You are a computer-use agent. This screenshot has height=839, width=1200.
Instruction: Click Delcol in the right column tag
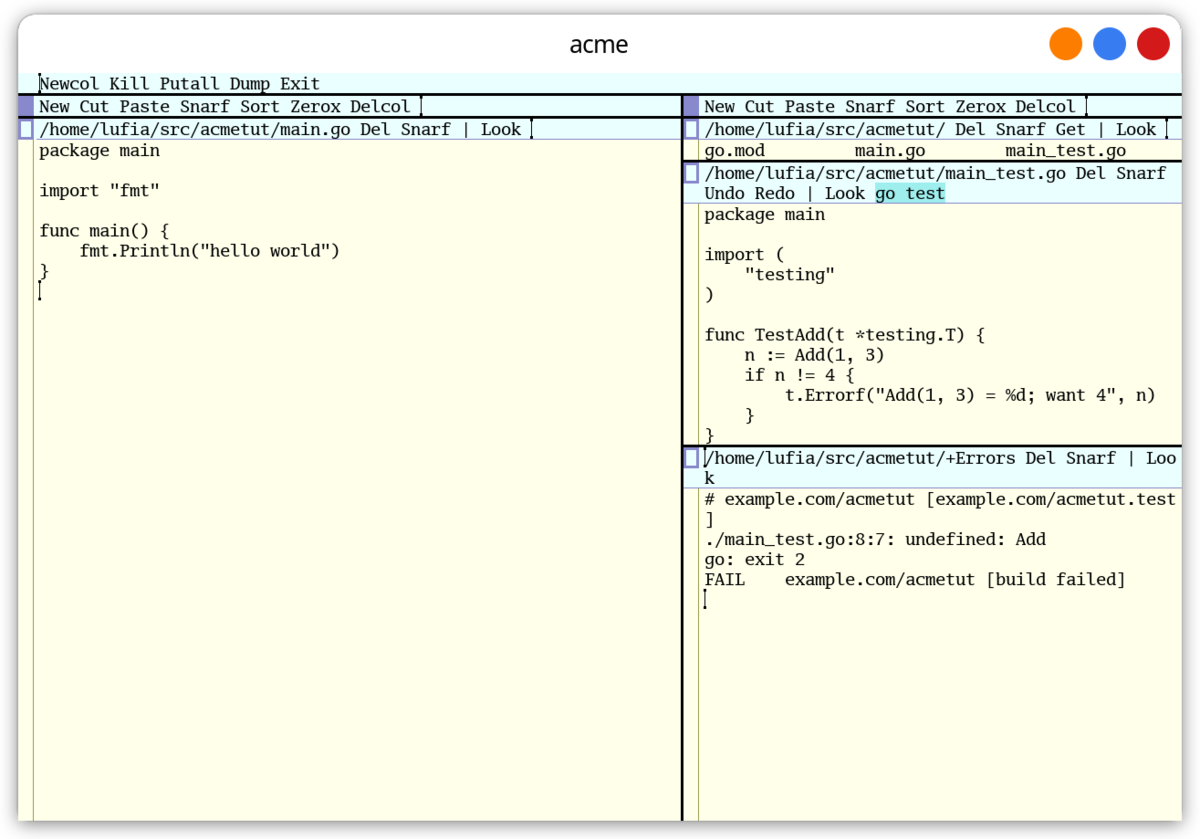[1045, 106]
